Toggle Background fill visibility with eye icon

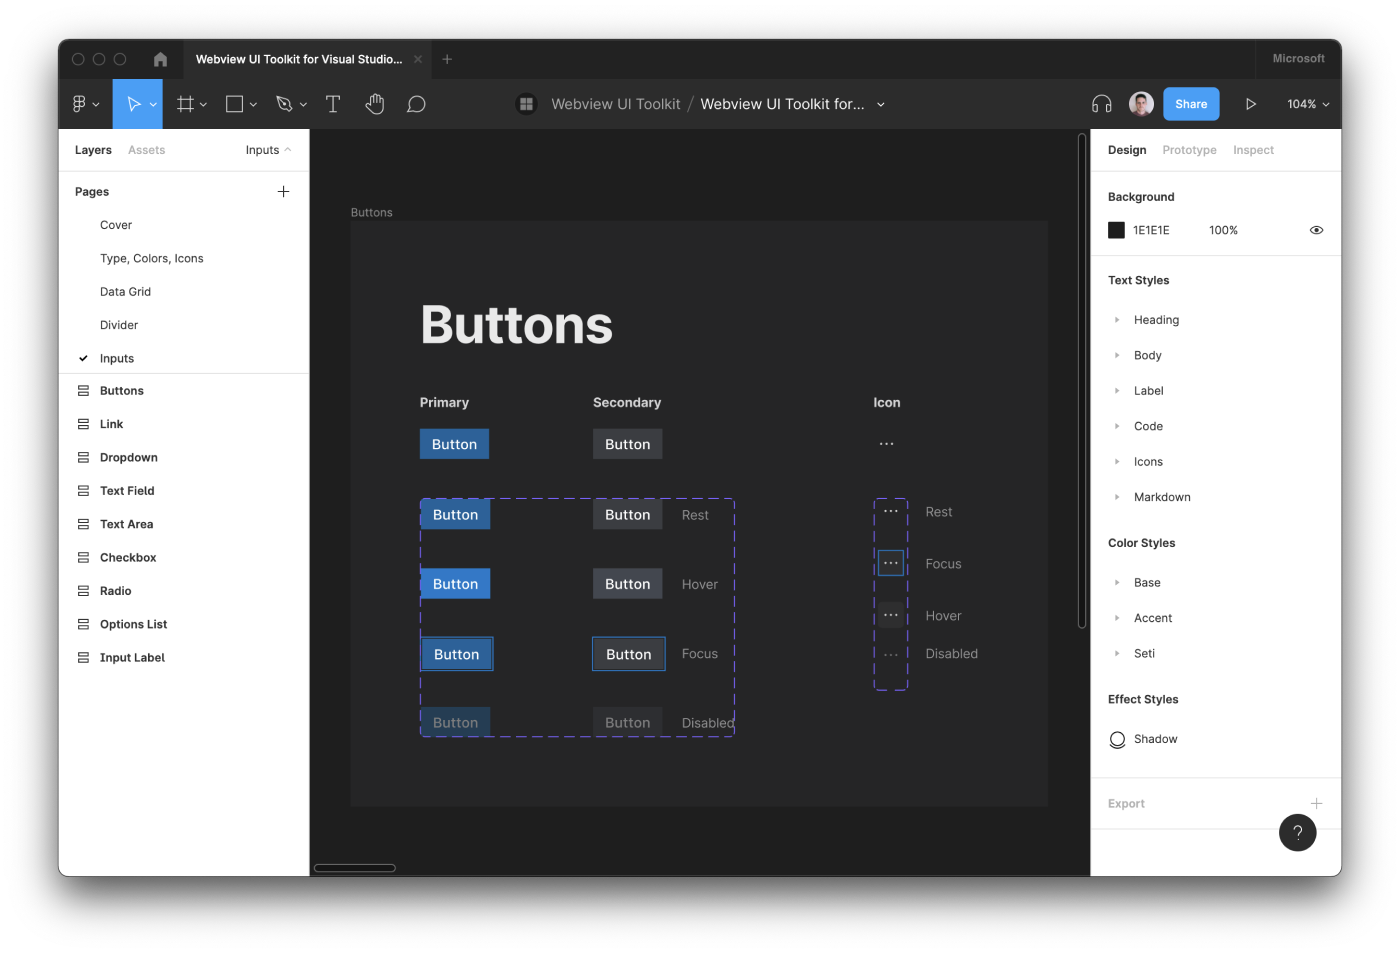click(1316, 230)
